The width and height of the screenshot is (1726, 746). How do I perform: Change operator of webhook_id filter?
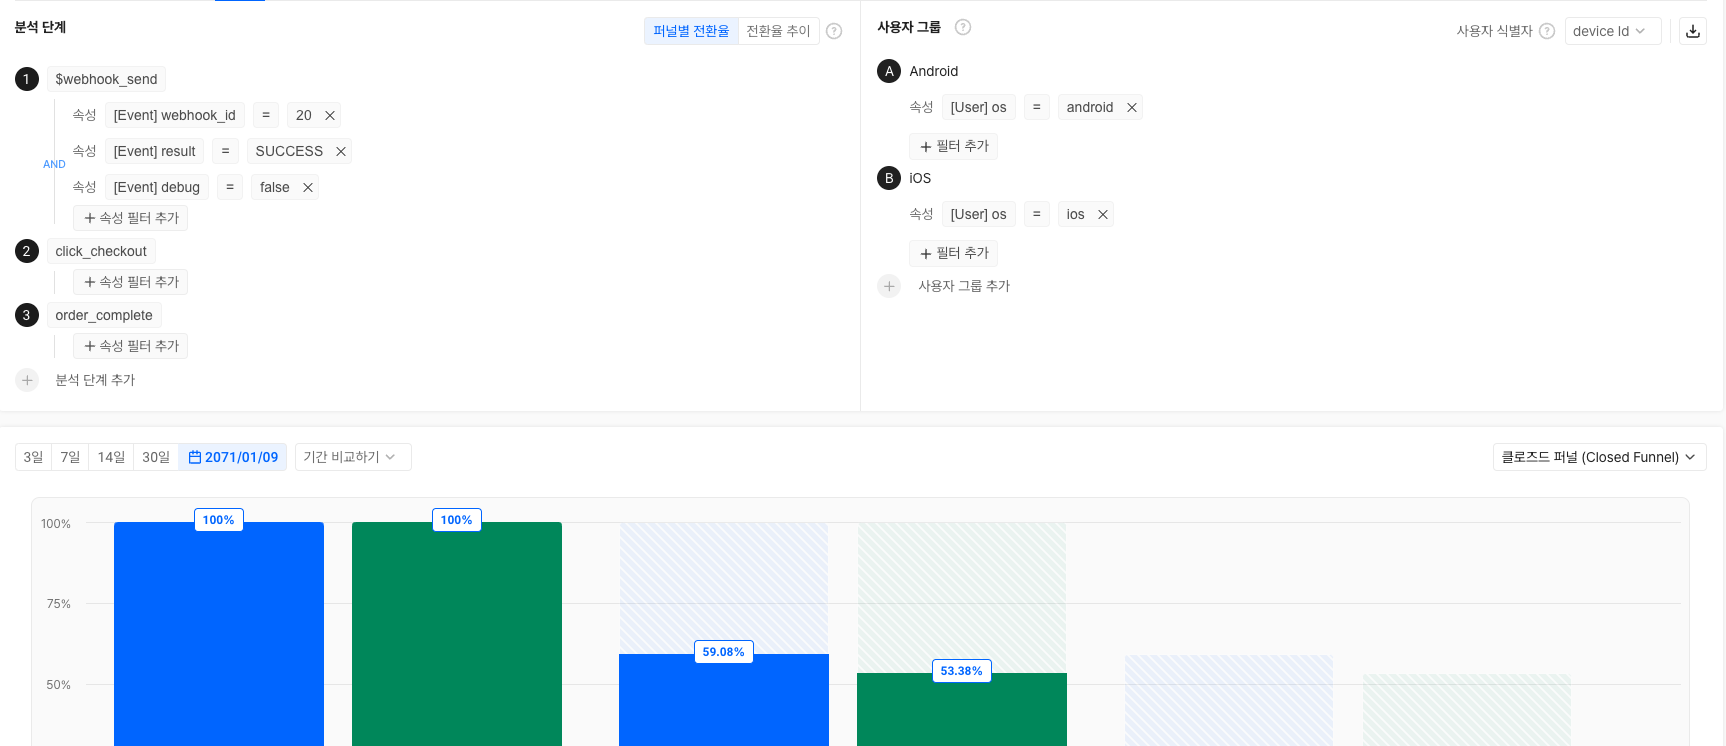[266, 115]
